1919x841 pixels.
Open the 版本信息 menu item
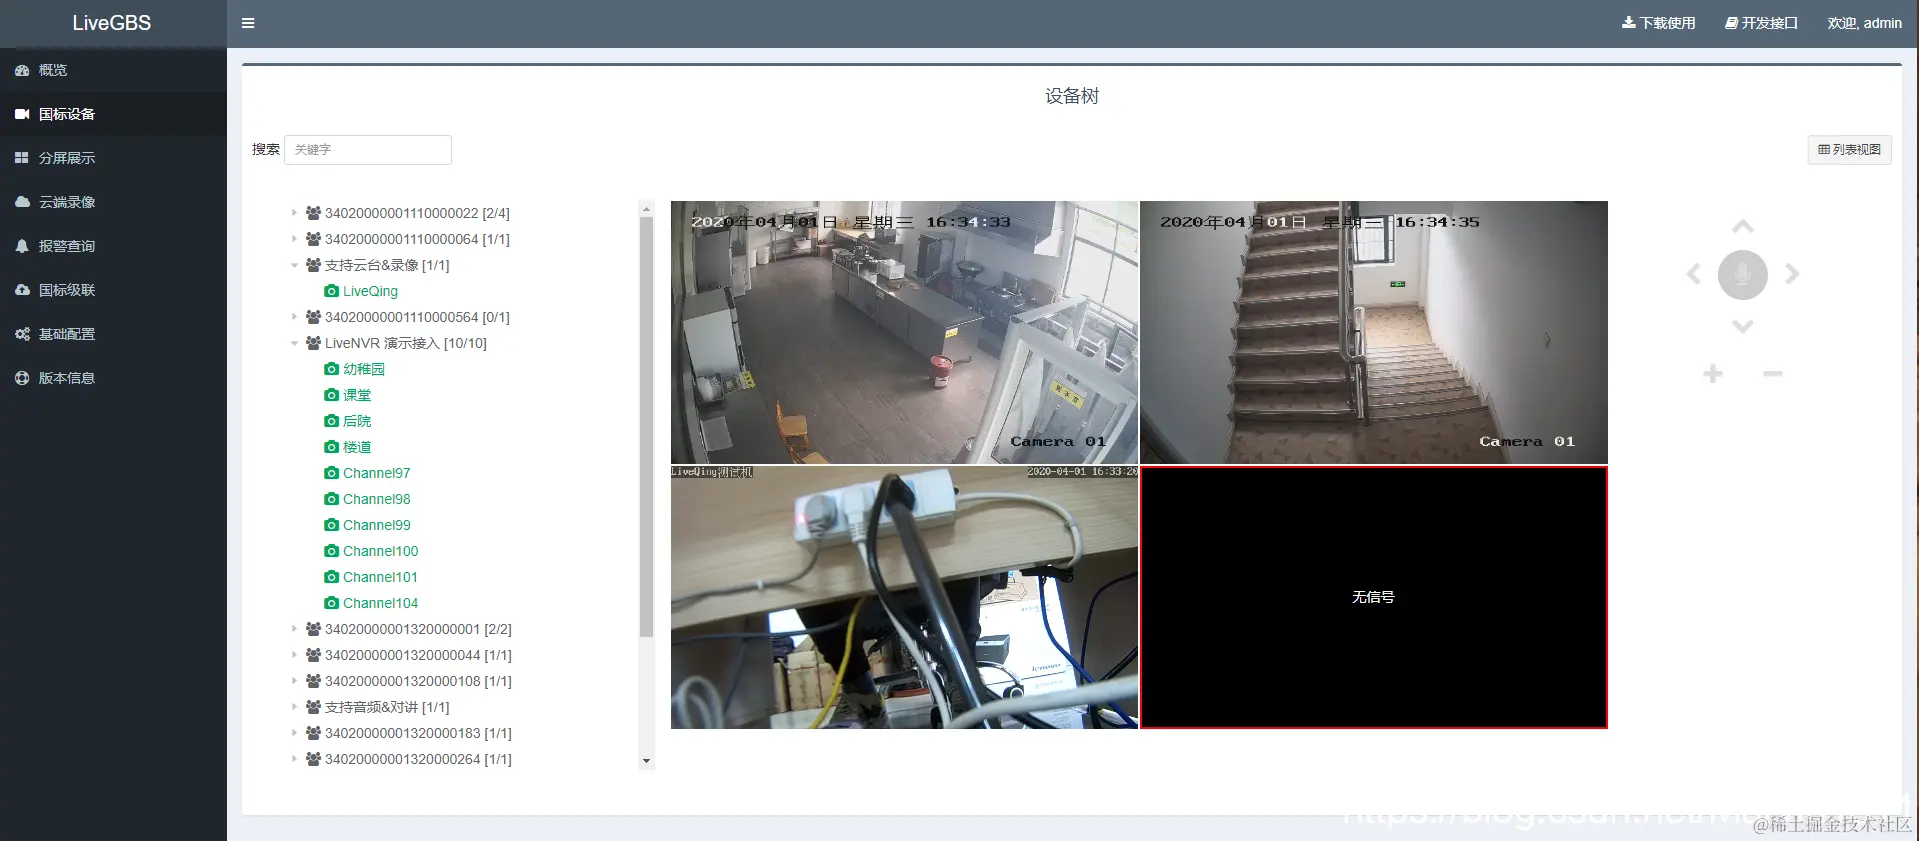pyautogui.click(x=113, y=378)
